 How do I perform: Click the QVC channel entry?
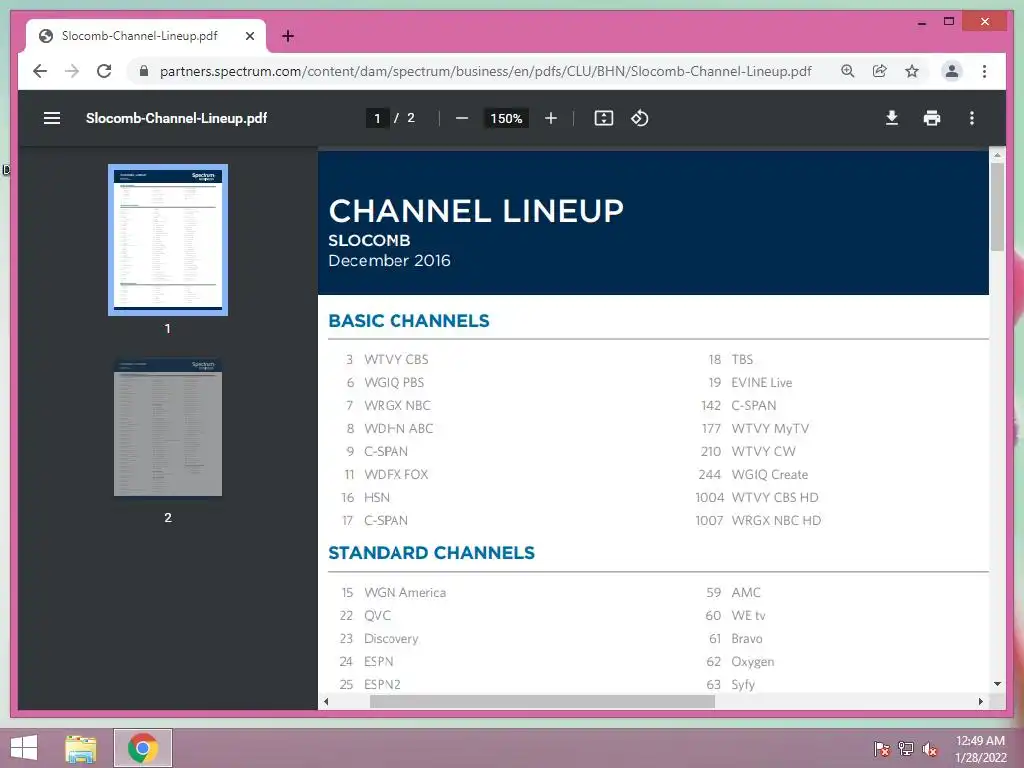pos(365,615)
